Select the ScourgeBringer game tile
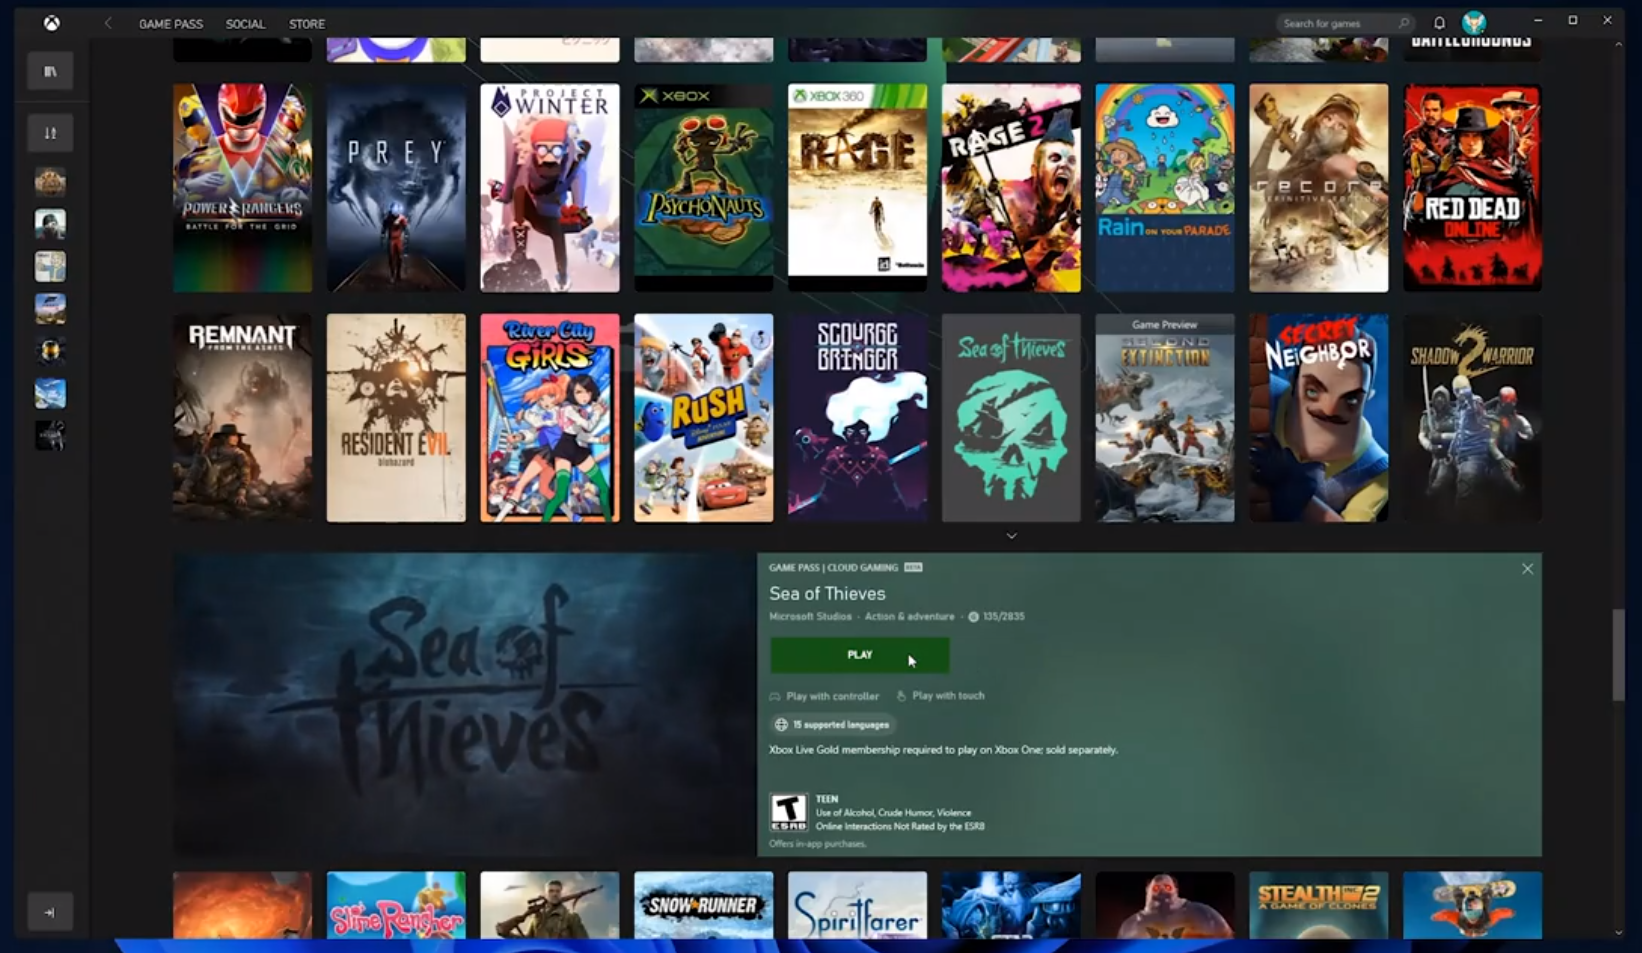This screenshot has width=1642, height=953. click(857, 418)
